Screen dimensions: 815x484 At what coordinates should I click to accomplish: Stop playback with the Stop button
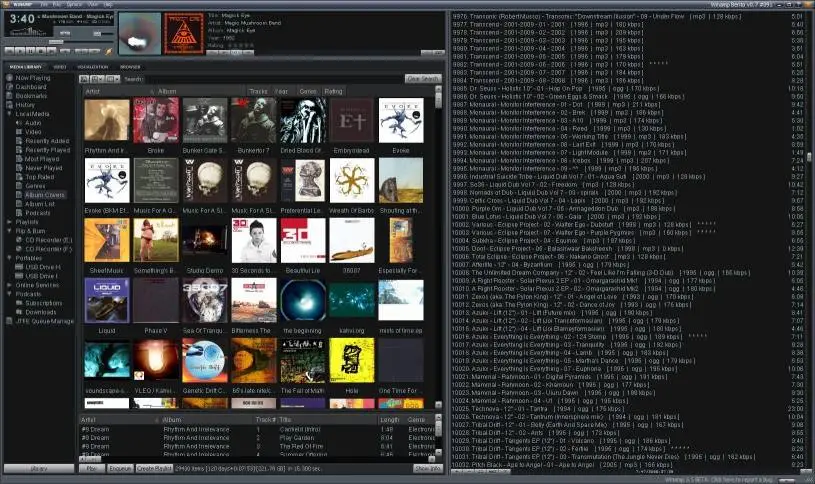[x=41, y=51]
